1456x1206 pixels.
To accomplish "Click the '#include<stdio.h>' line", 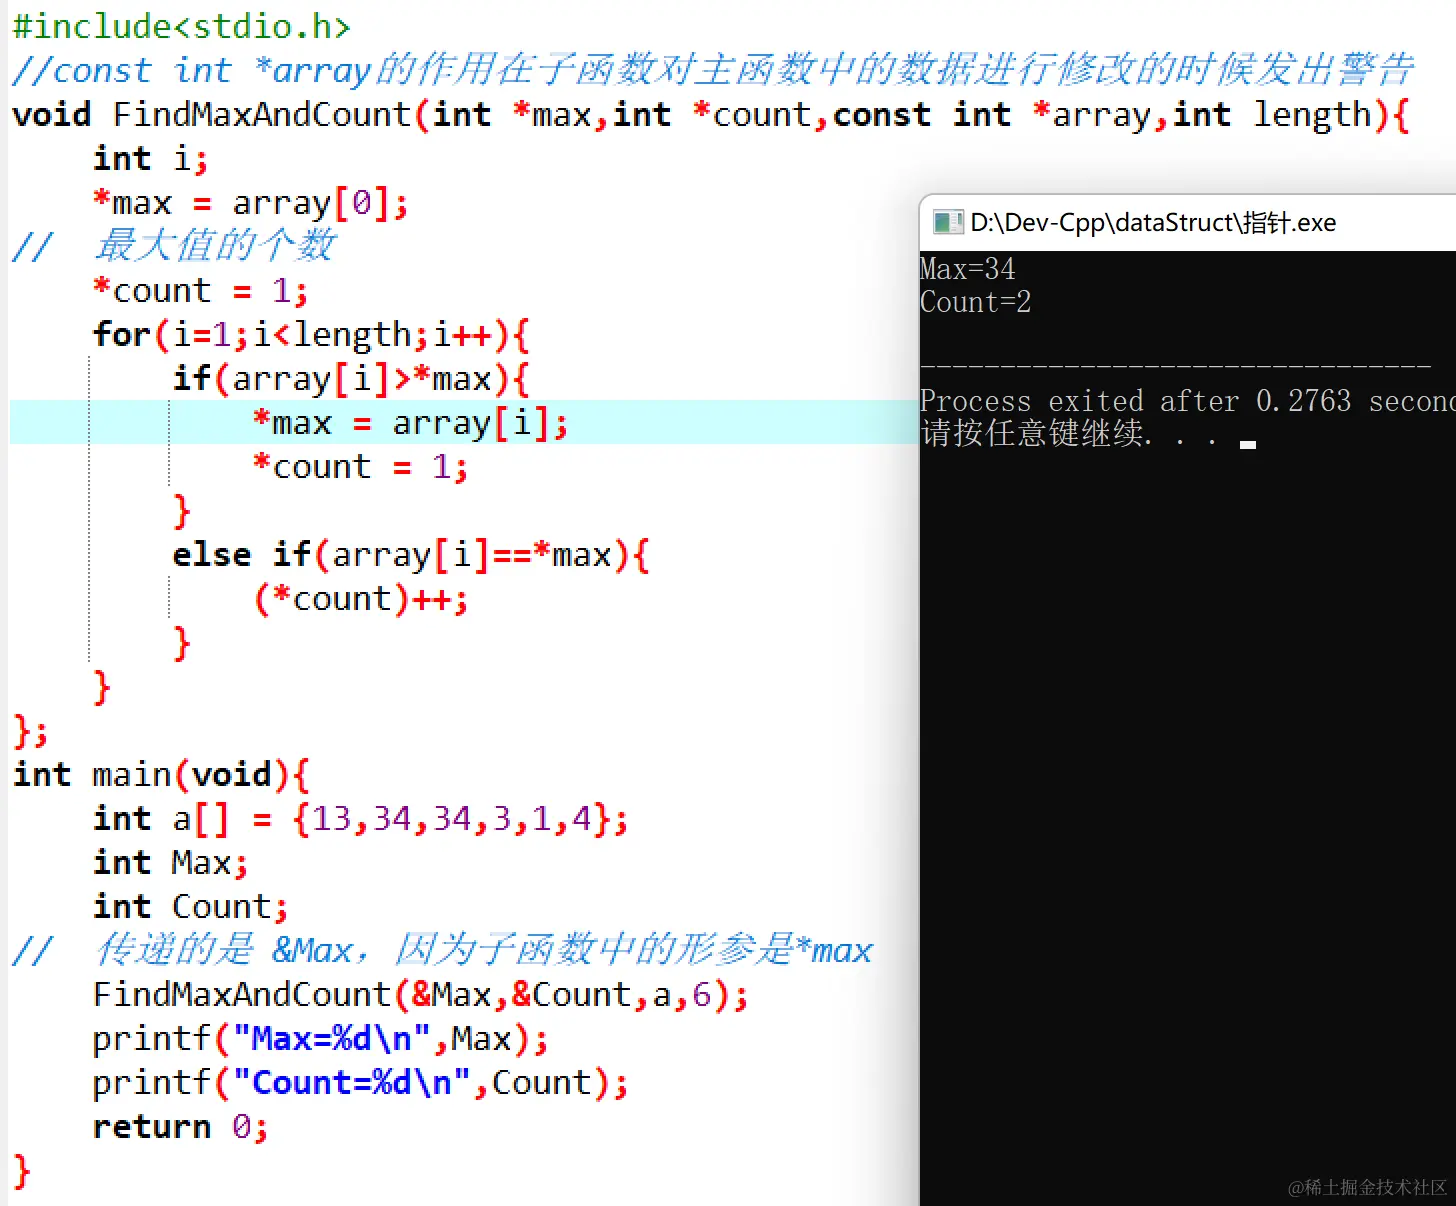I will click(x=181, y=26).
